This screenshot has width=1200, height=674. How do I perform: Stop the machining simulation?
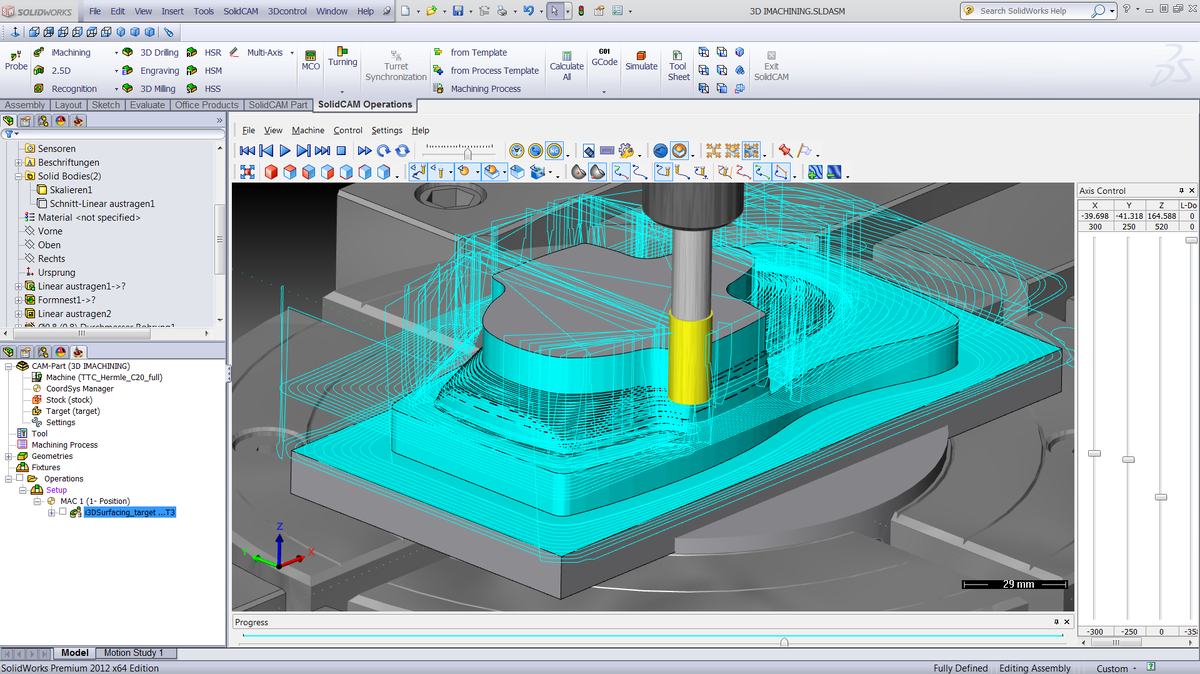(341, 150)
